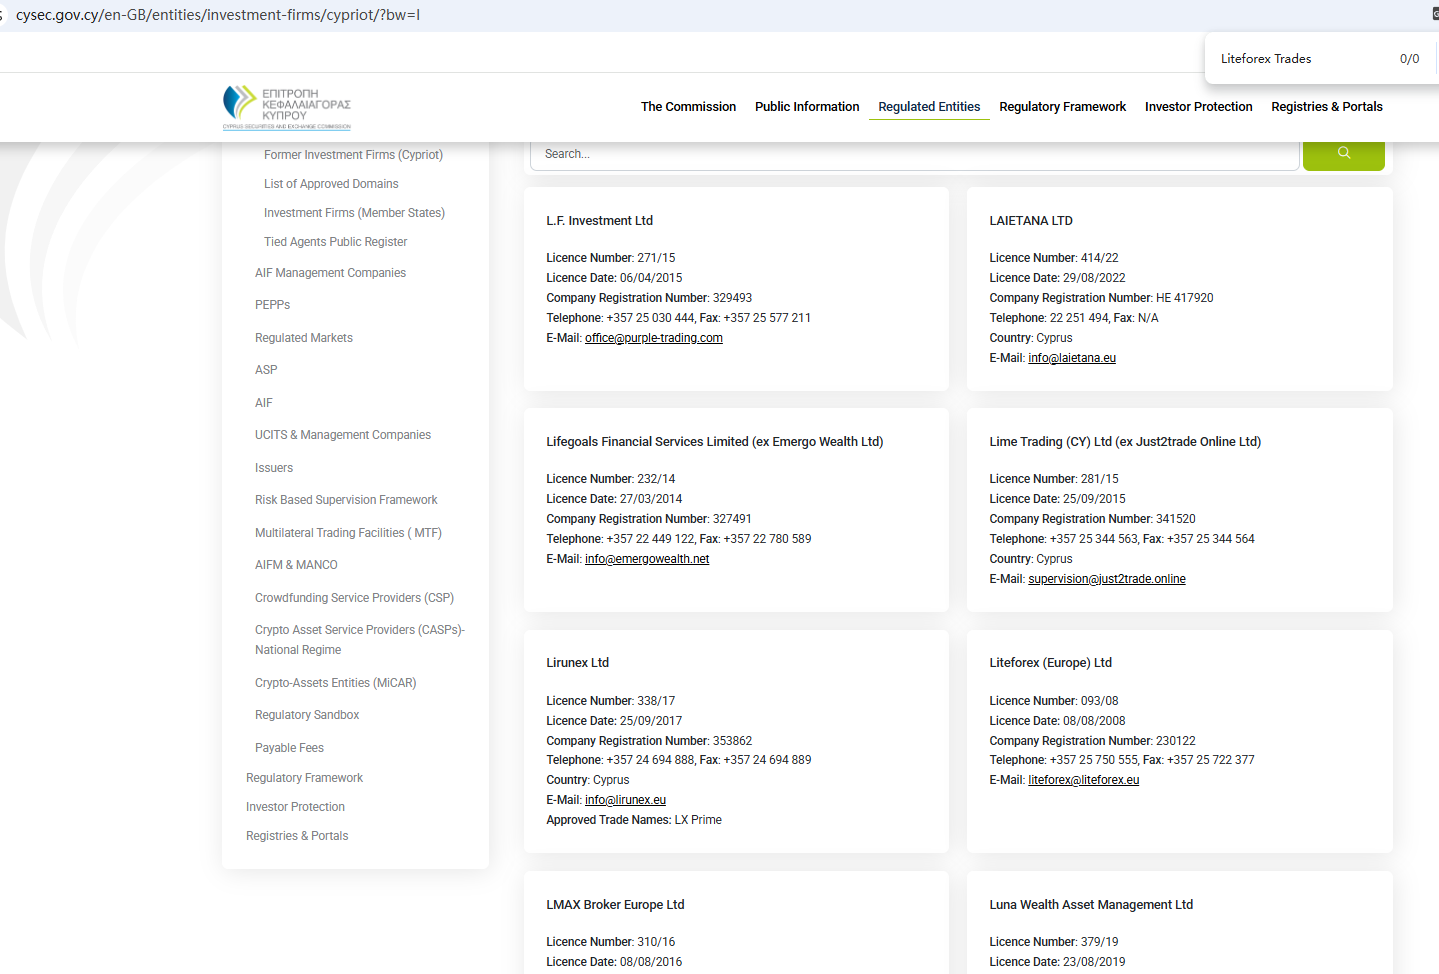Viewport: 1439px width, 974px height.
Task: Focus the find-in-page box showing Liteforex Trades
Action: [x=1300, y=59]
